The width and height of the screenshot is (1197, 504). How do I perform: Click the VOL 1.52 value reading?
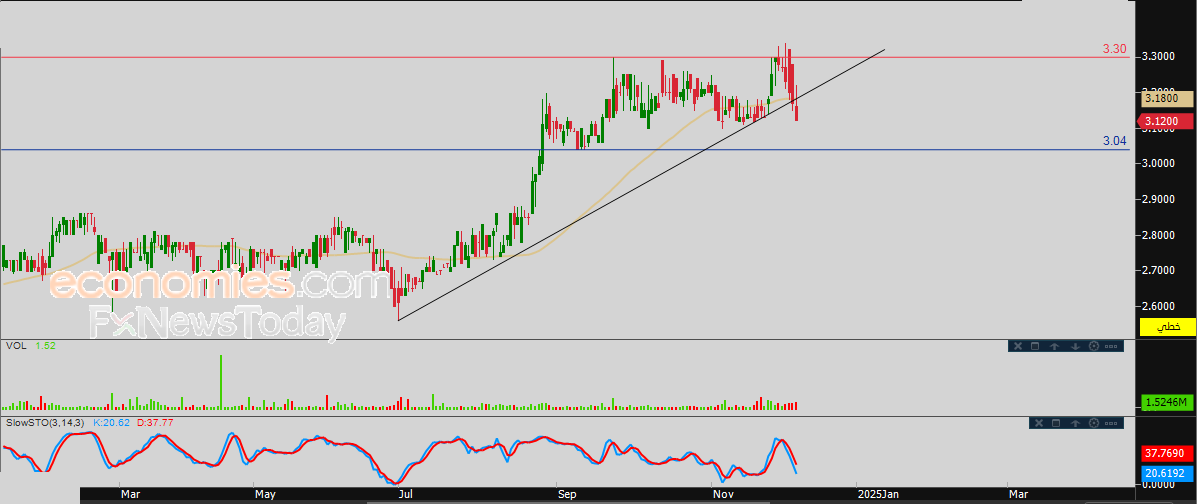[x=46, y=346]
